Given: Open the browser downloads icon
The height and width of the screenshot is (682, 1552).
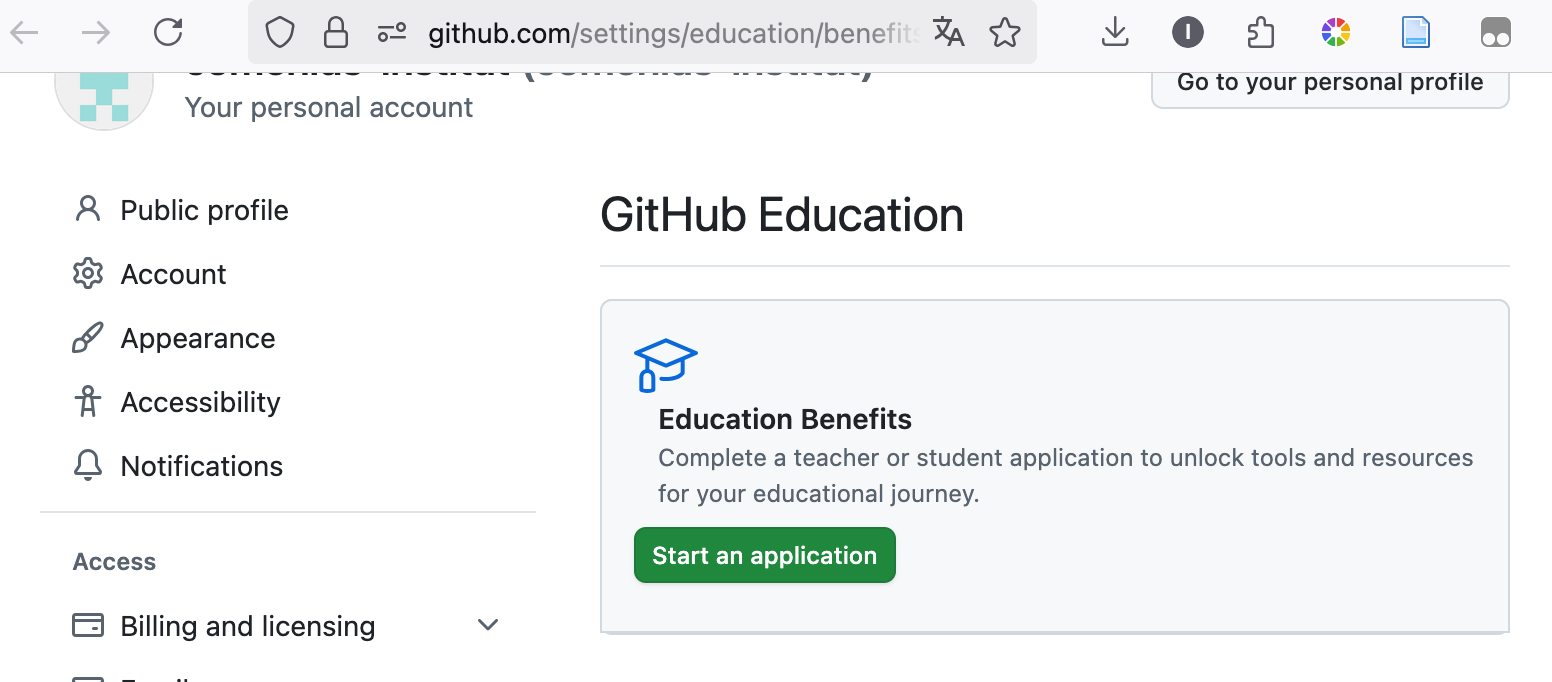Looking at the screenshot, I should (x=1114, y=33).
